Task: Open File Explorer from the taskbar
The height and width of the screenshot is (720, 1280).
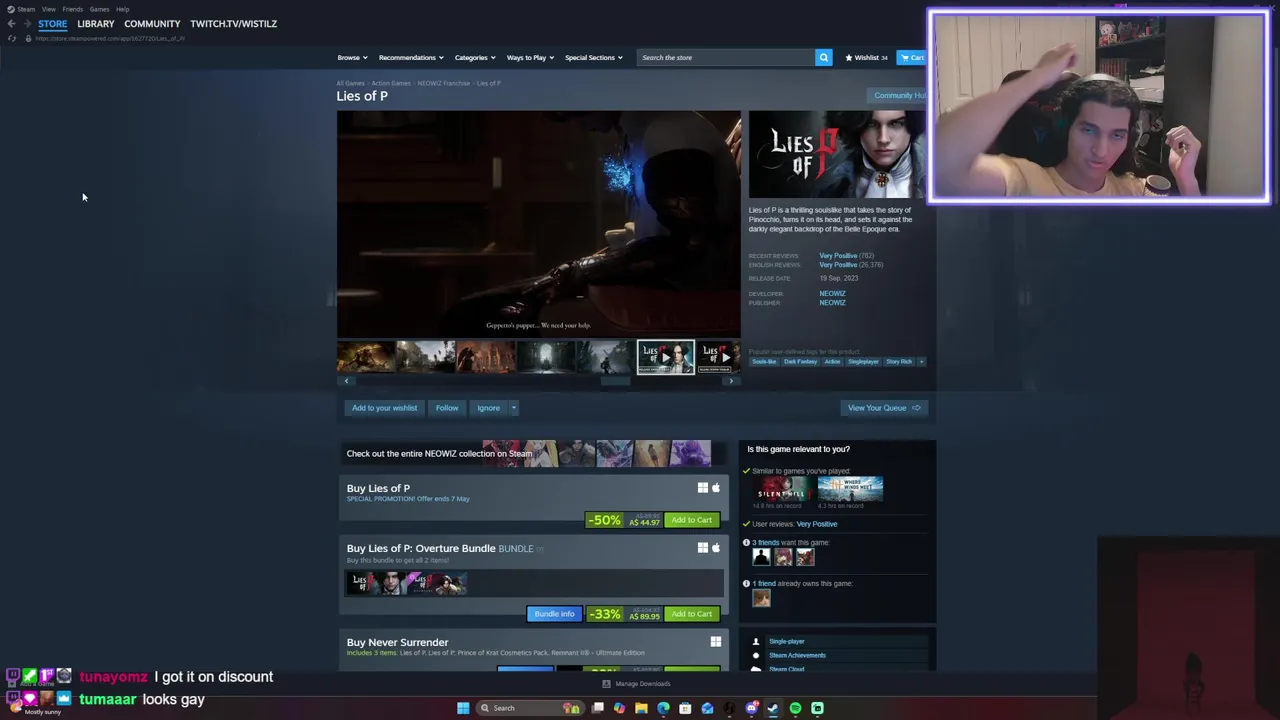Action: [x=641, y=708]
